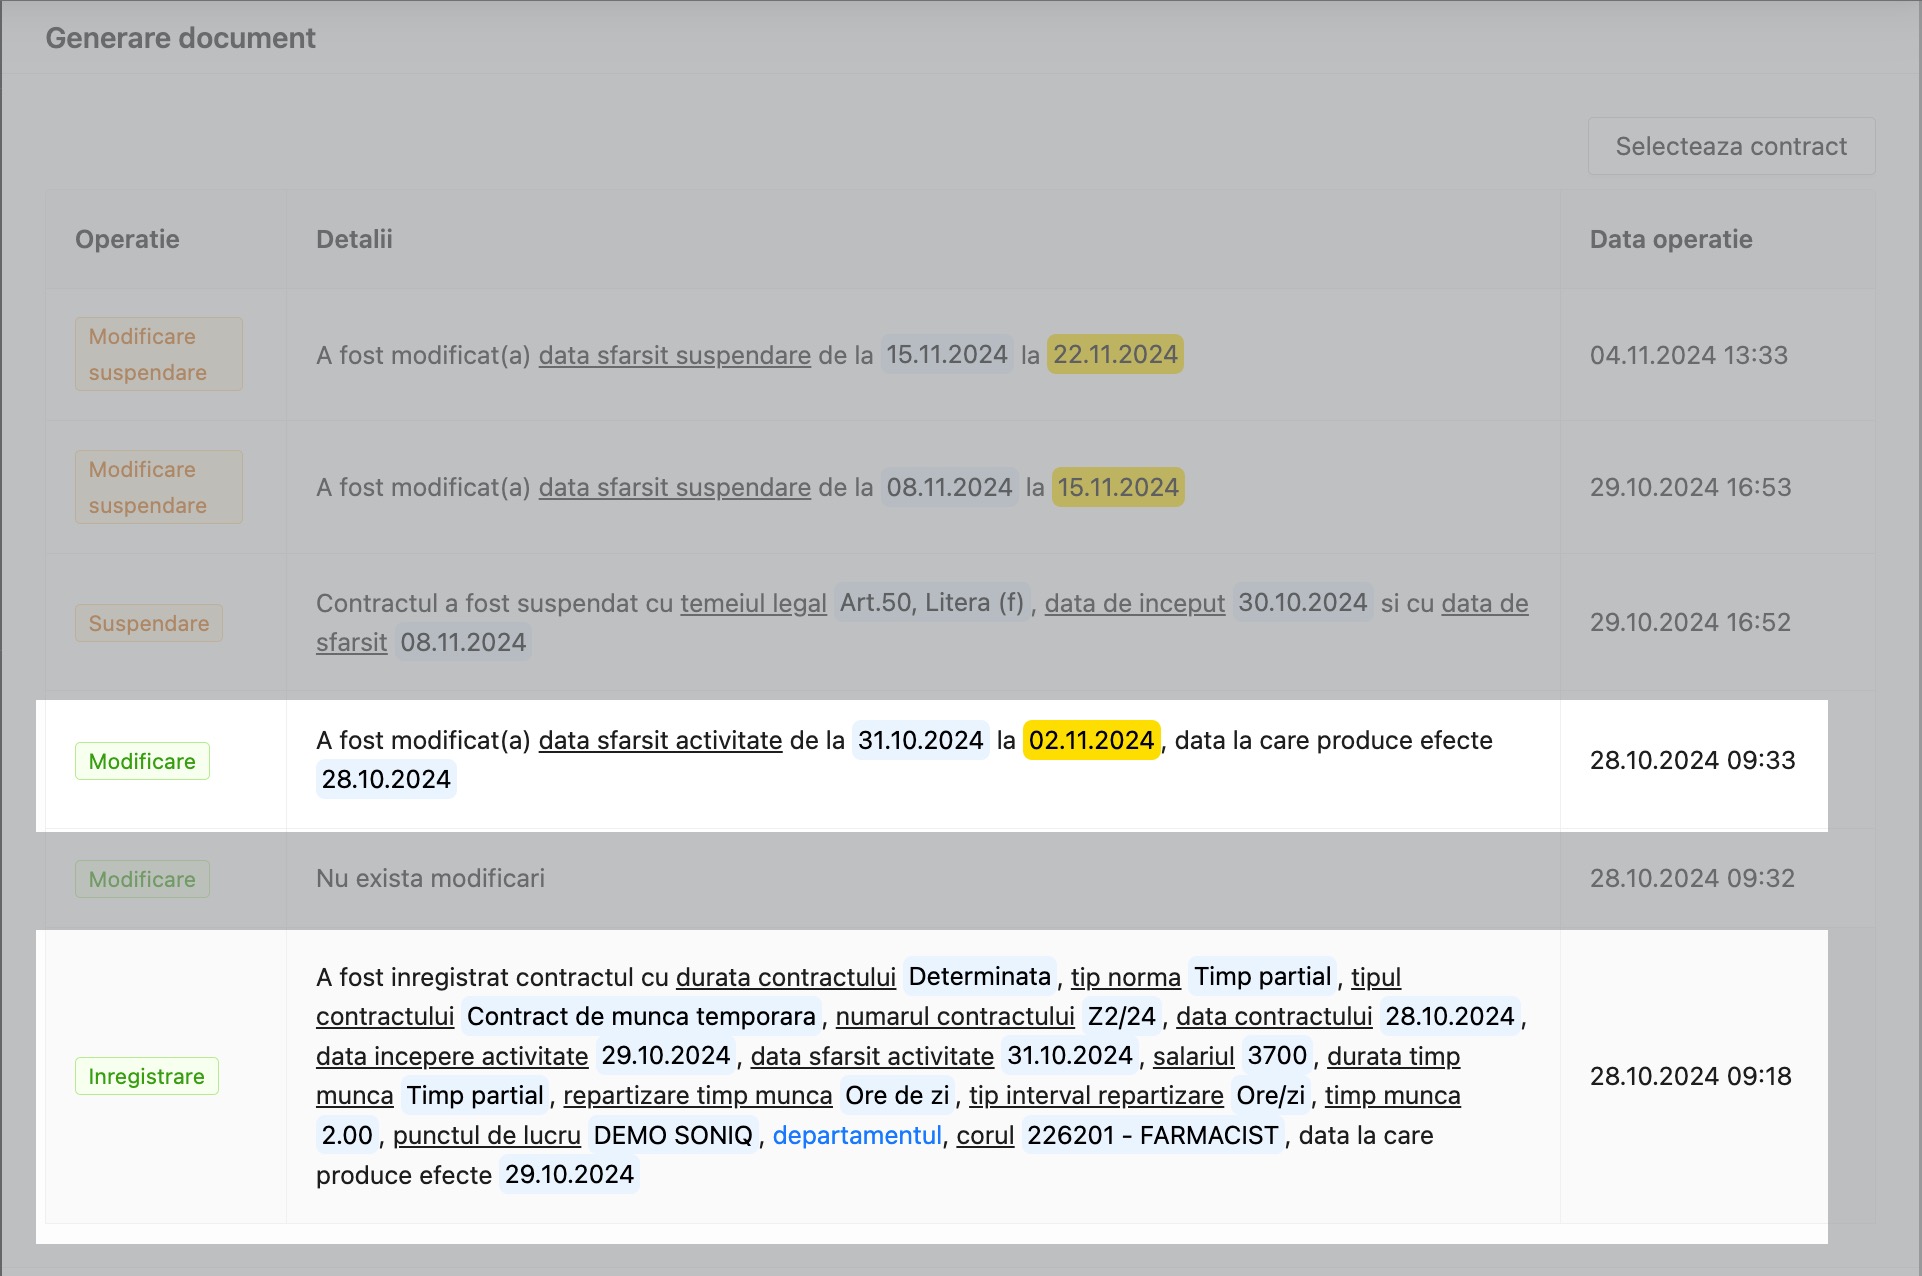Click data sfarsit activitate label in Modificare row
Viewport: 1922px width, 1276px height.
pyautogui.click(x=660, y=740)
